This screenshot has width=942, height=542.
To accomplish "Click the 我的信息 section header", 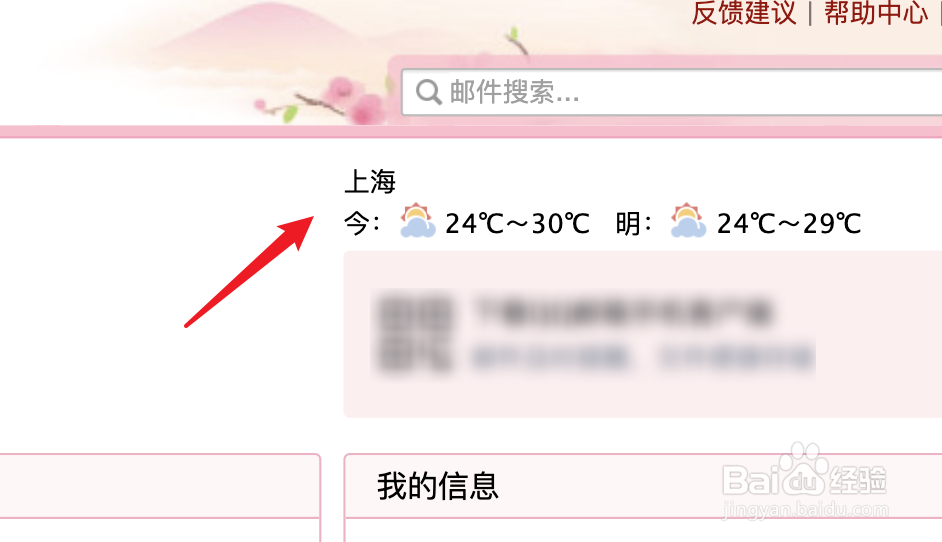I will 438,486.
